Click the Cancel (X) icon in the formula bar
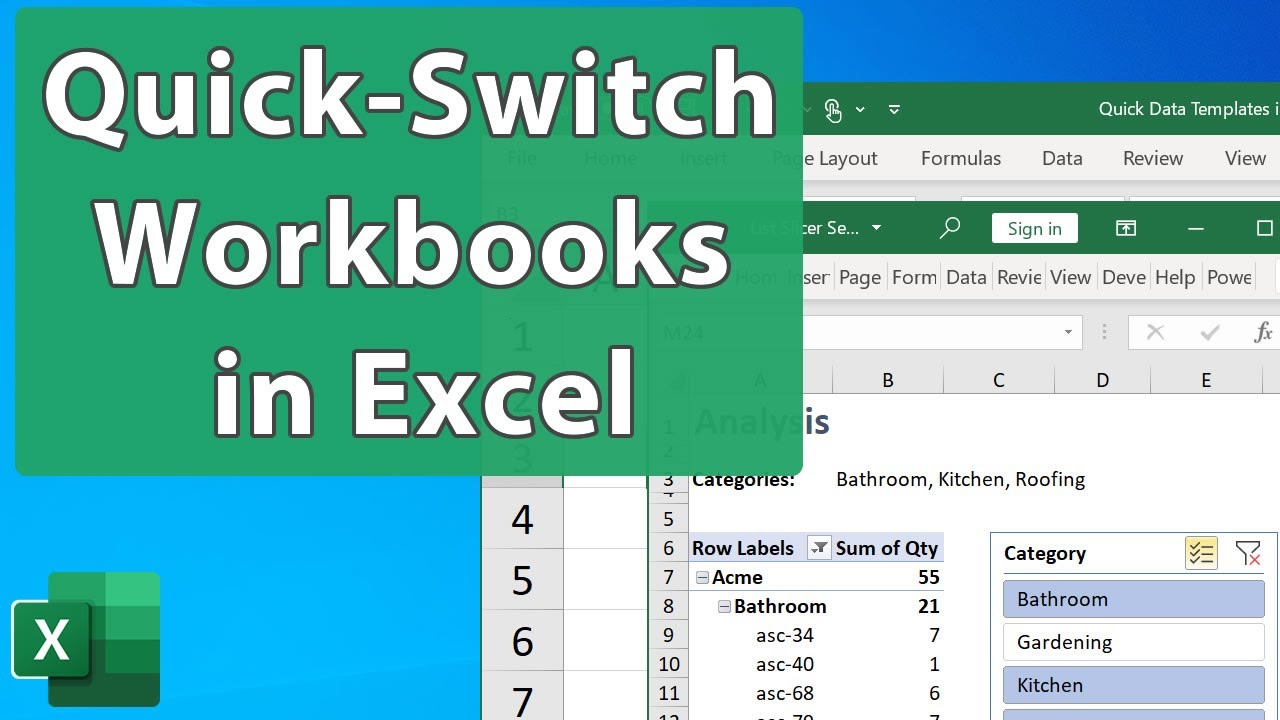1280x720 pixels. click(1155, 332)
